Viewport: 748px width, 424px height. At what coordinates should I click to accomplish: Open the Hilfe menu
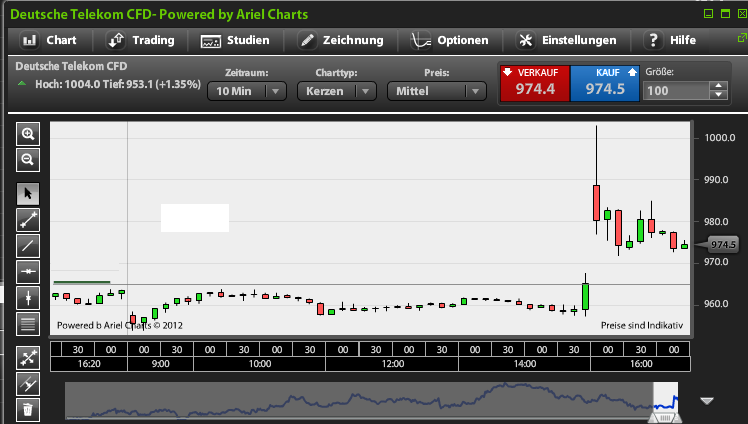[x=670, y=40]
